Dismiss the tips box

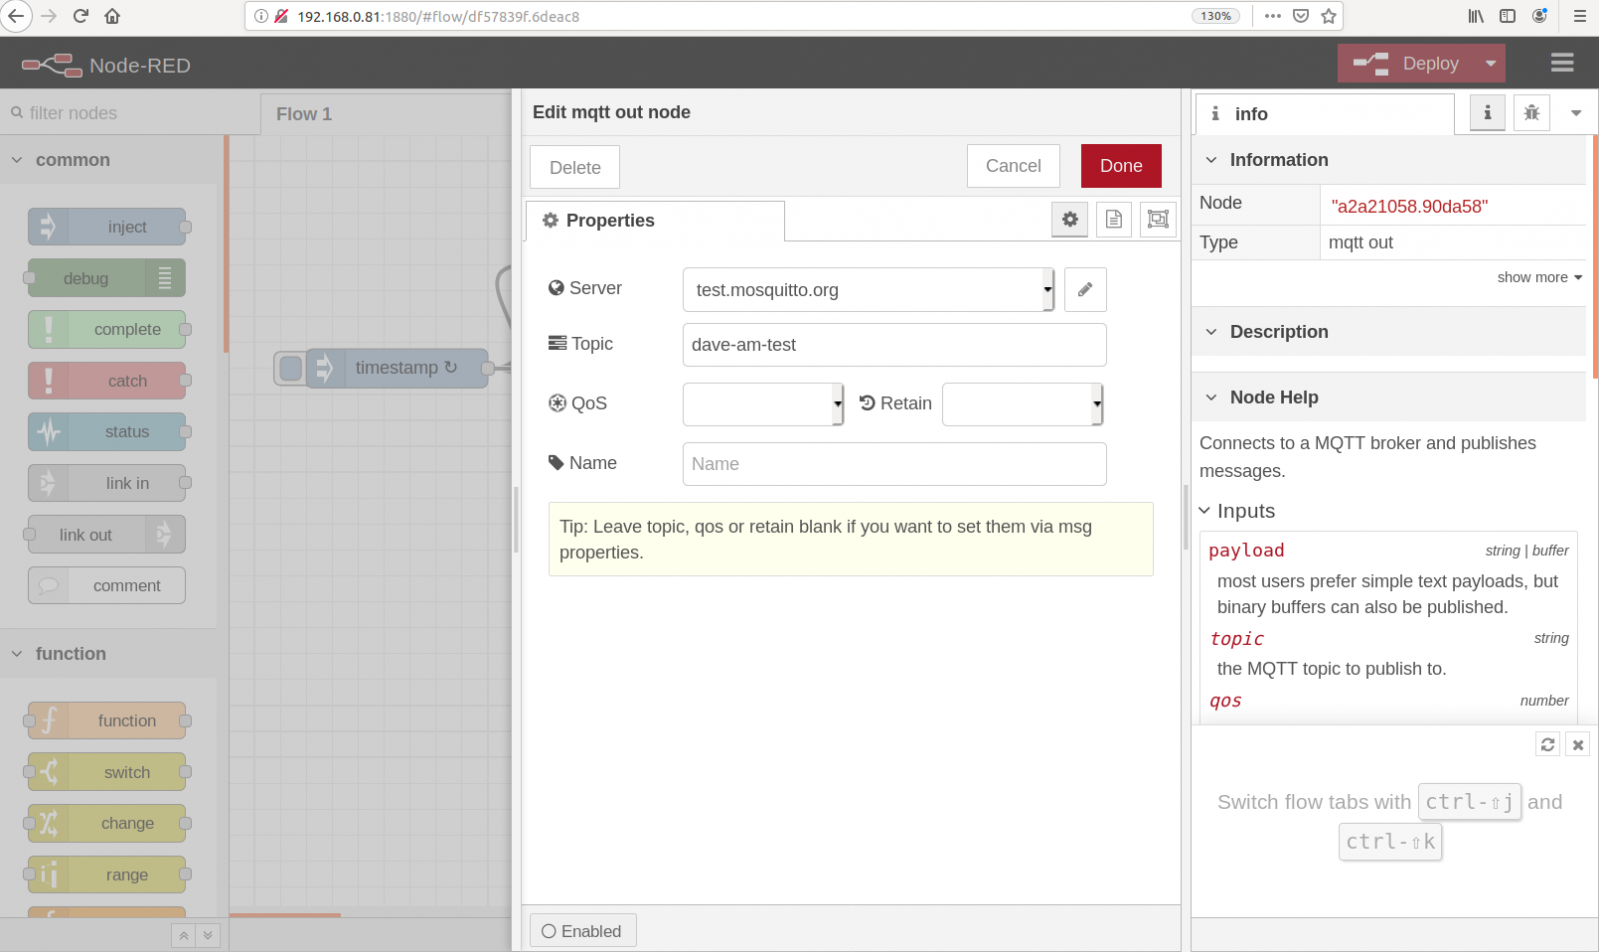(x=1577, y=744)
